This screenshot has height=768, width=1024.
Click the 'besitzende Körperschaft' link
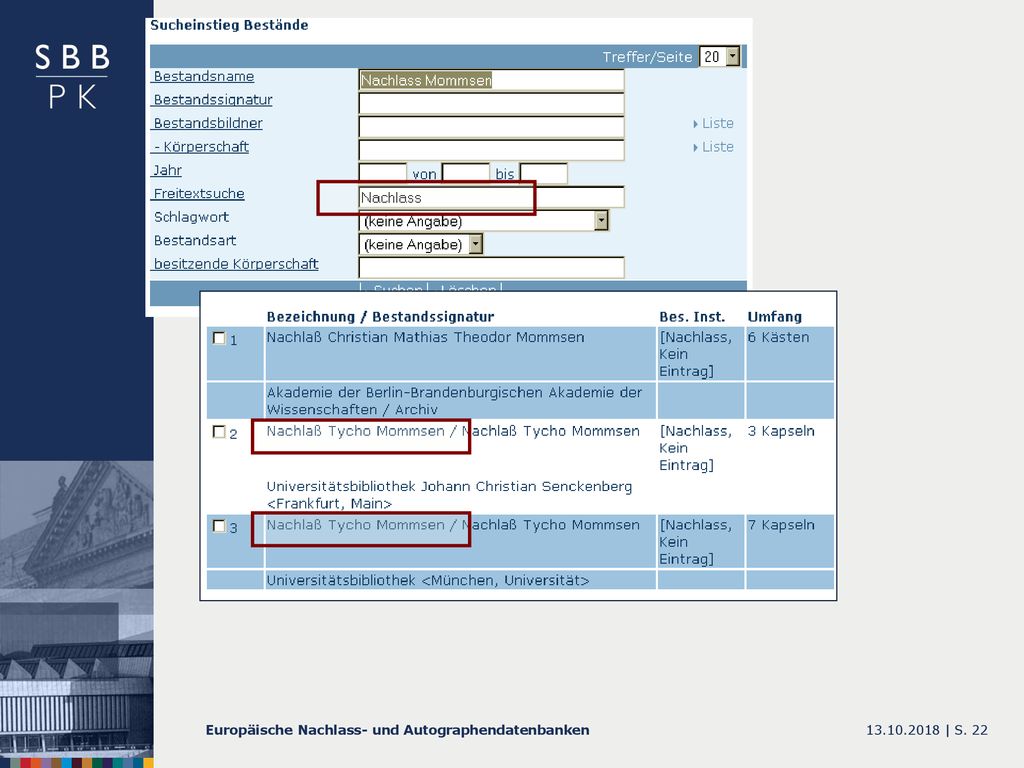(235, 264)
